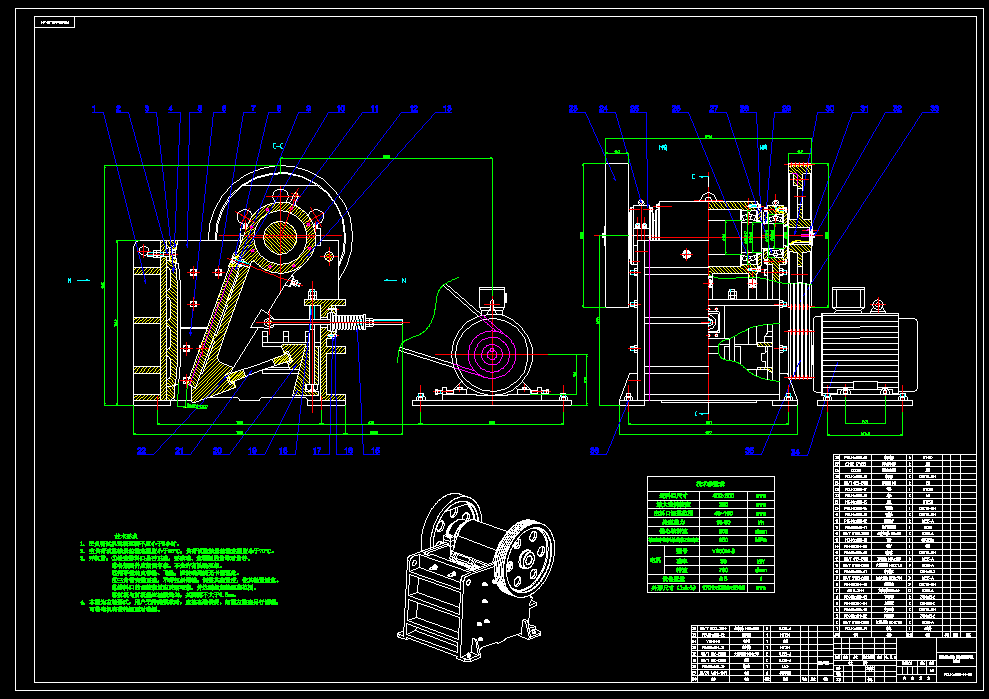Viewport: 989px width, 699px height.
Task: Select part balloon number 9
Action: coord(308,109)
